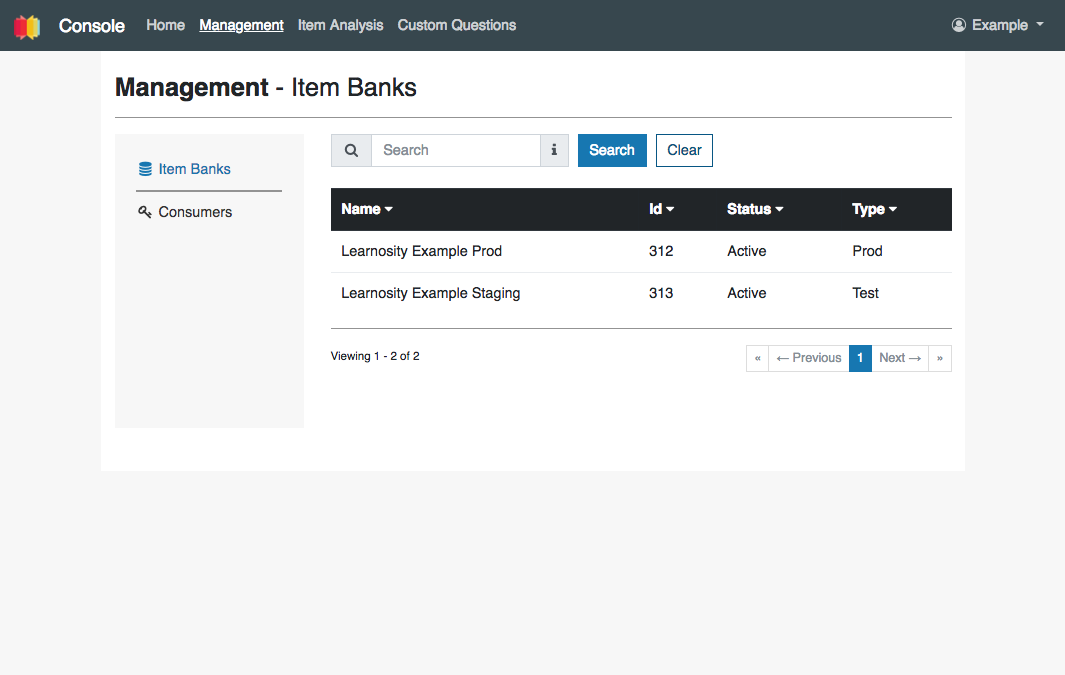This screenshot has width=1065, height=675.
Task: Click Id 313 cell
Action: (x=661, y=293)
